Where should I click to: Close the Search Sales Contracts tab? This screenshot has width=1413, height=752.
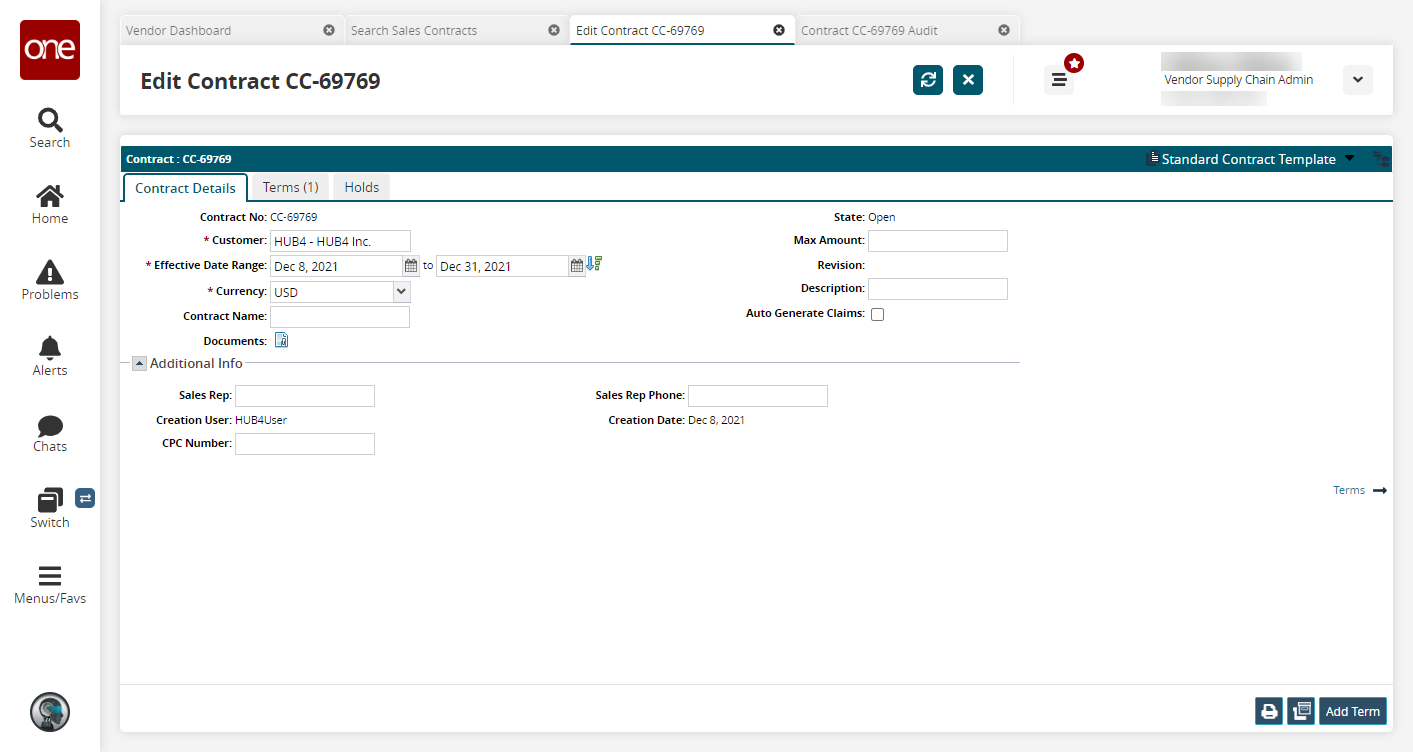[554, 30]
